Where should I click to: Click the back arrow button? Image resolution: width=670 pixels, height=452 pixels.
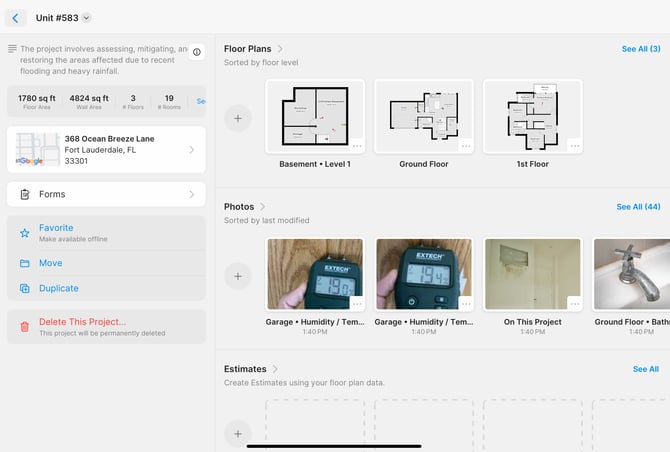(x=15, y=18)
